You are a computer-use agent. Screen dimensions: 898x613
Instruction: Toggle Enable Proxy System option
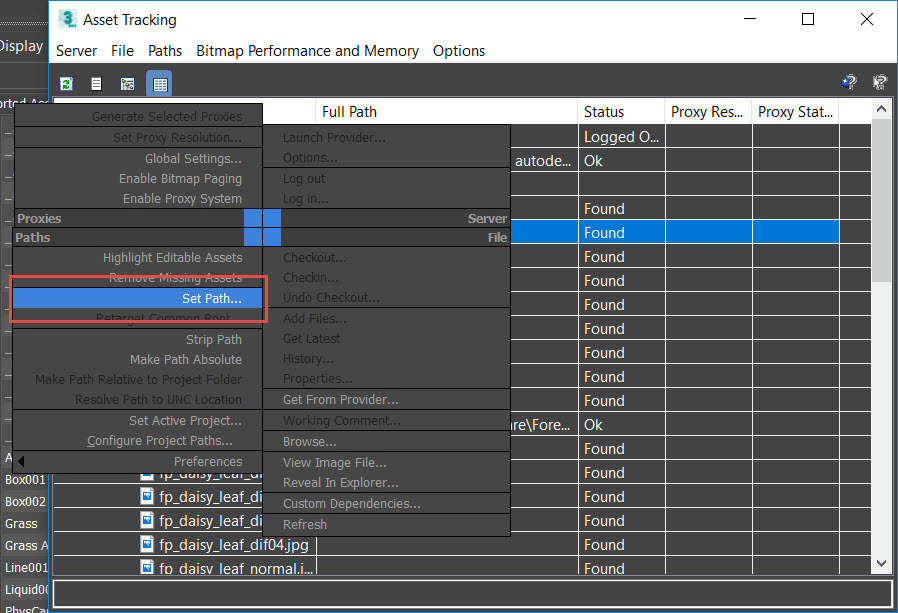182,198
